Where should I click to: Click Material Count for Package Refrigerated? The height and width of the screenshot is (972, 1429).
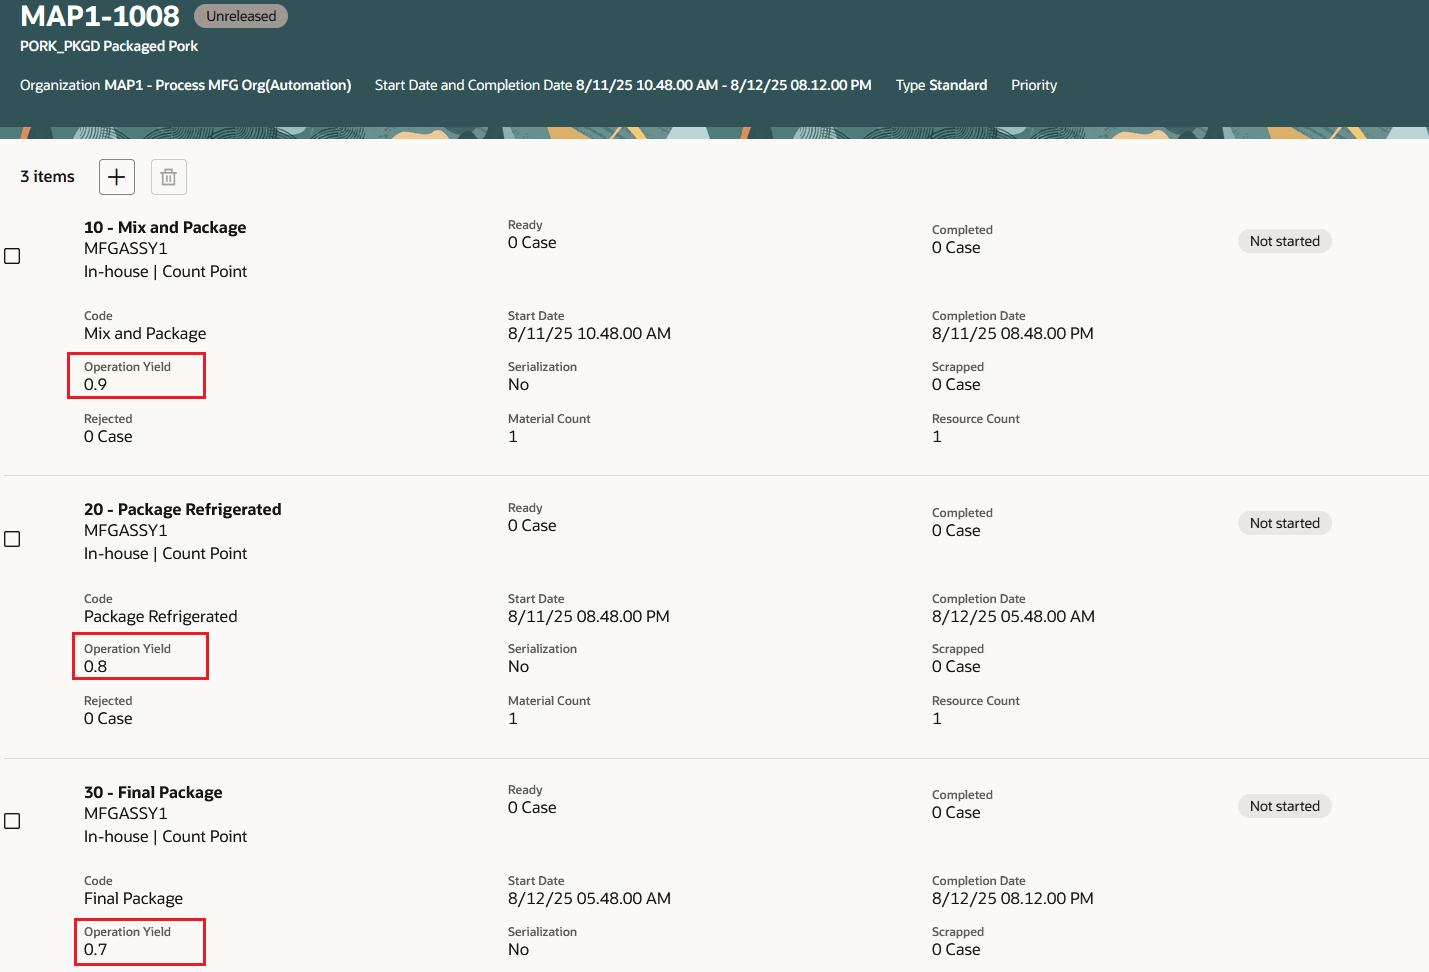pos(549,711)
